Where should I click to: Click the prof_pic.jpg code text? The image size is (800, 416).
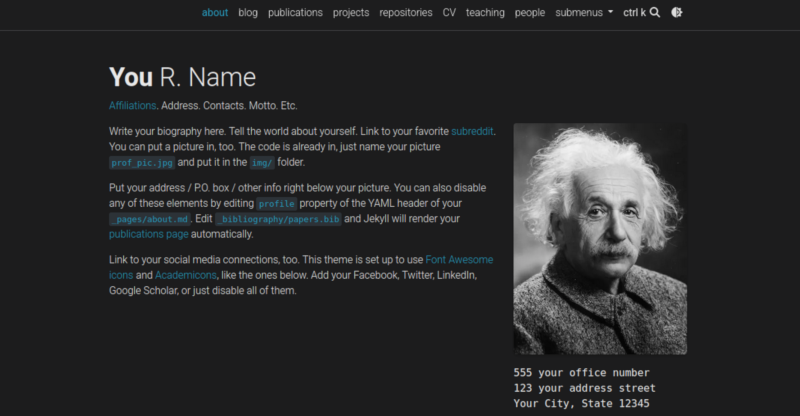coord(142,163)
